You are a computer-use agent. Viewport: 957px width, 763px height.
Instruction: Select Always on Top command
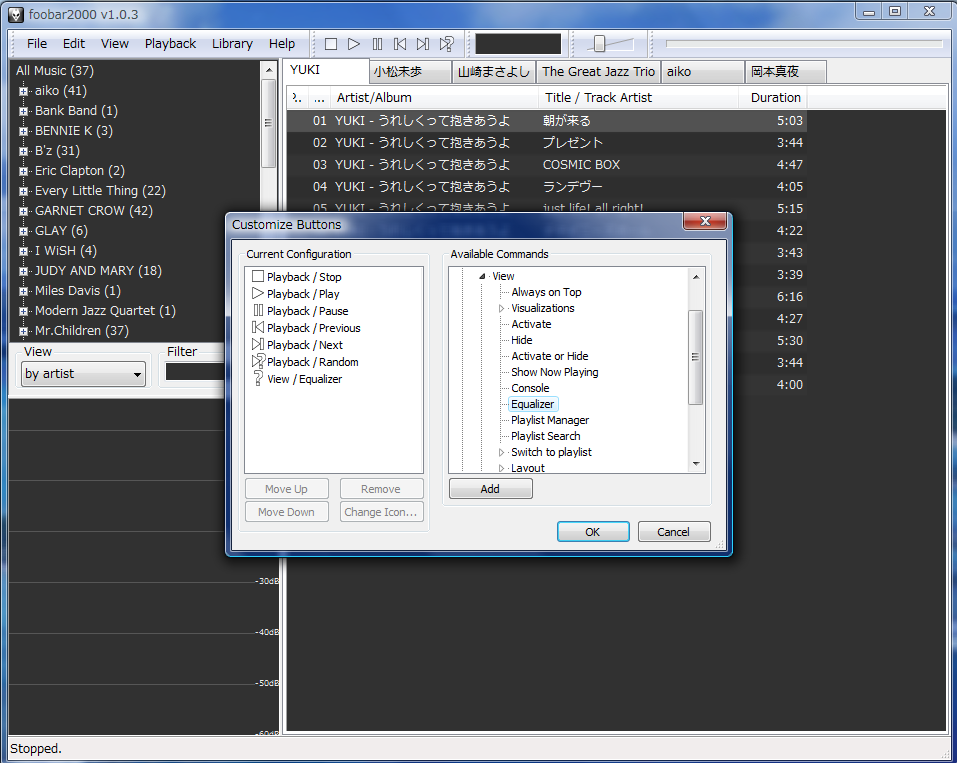tap(546, 292)
